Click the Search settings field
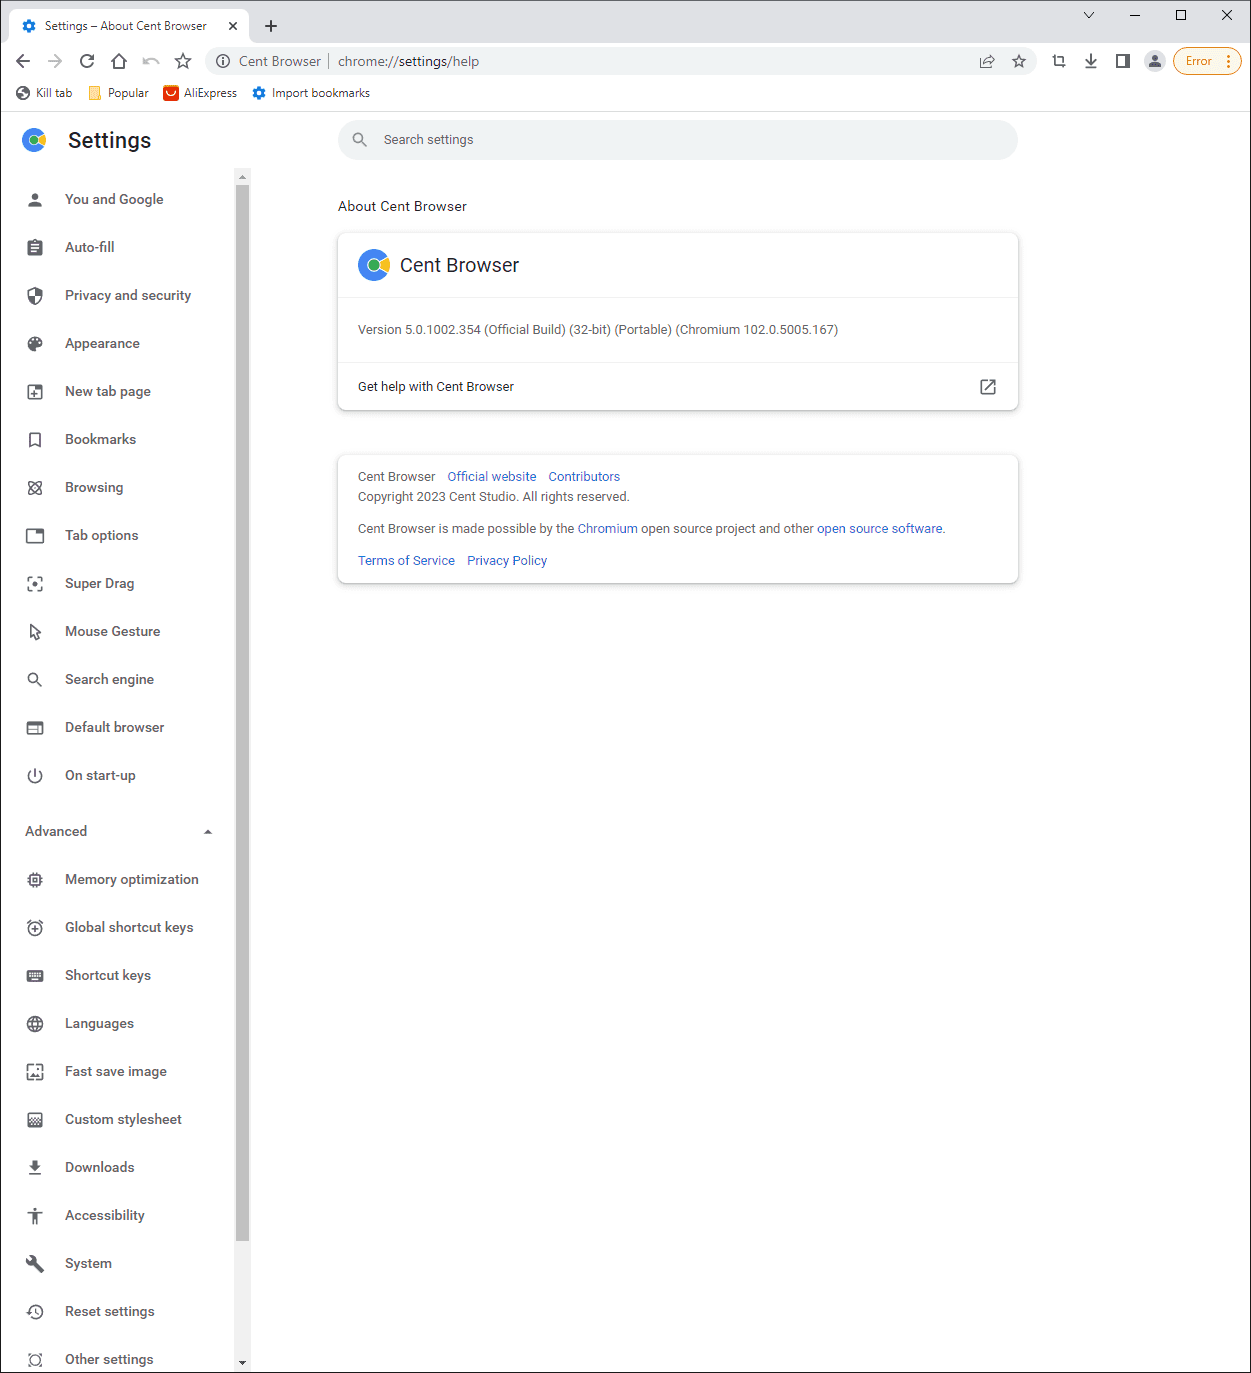 (678, 140)
